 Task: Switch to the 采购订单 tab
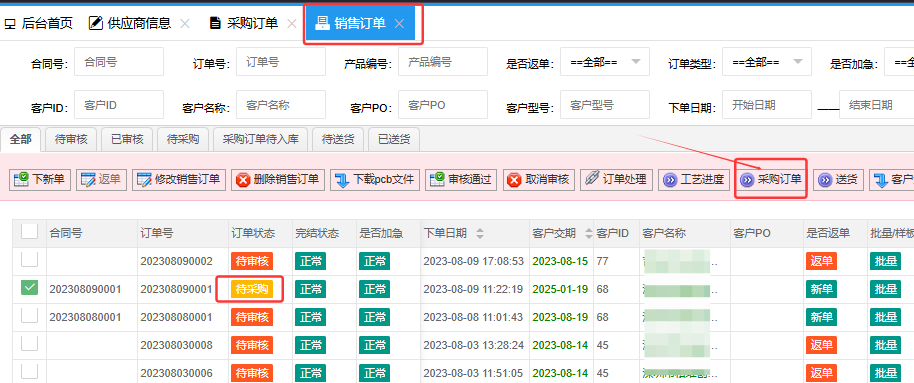244,23
